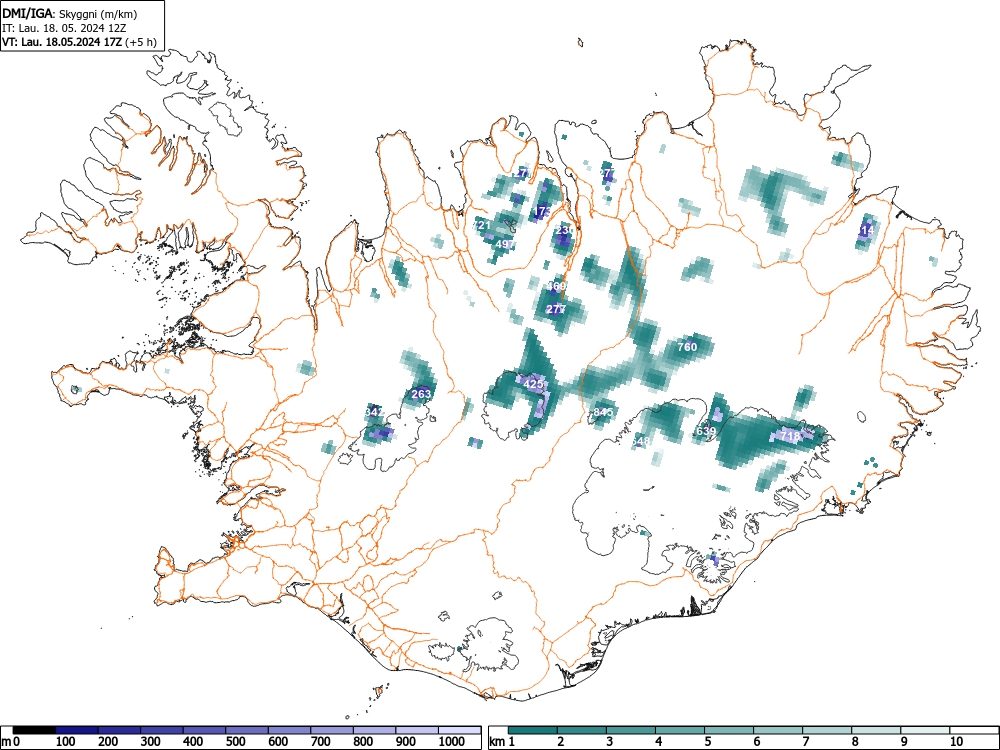Click the 800 label on the metre scale
Screen dimensions: 1000x750
363,742
